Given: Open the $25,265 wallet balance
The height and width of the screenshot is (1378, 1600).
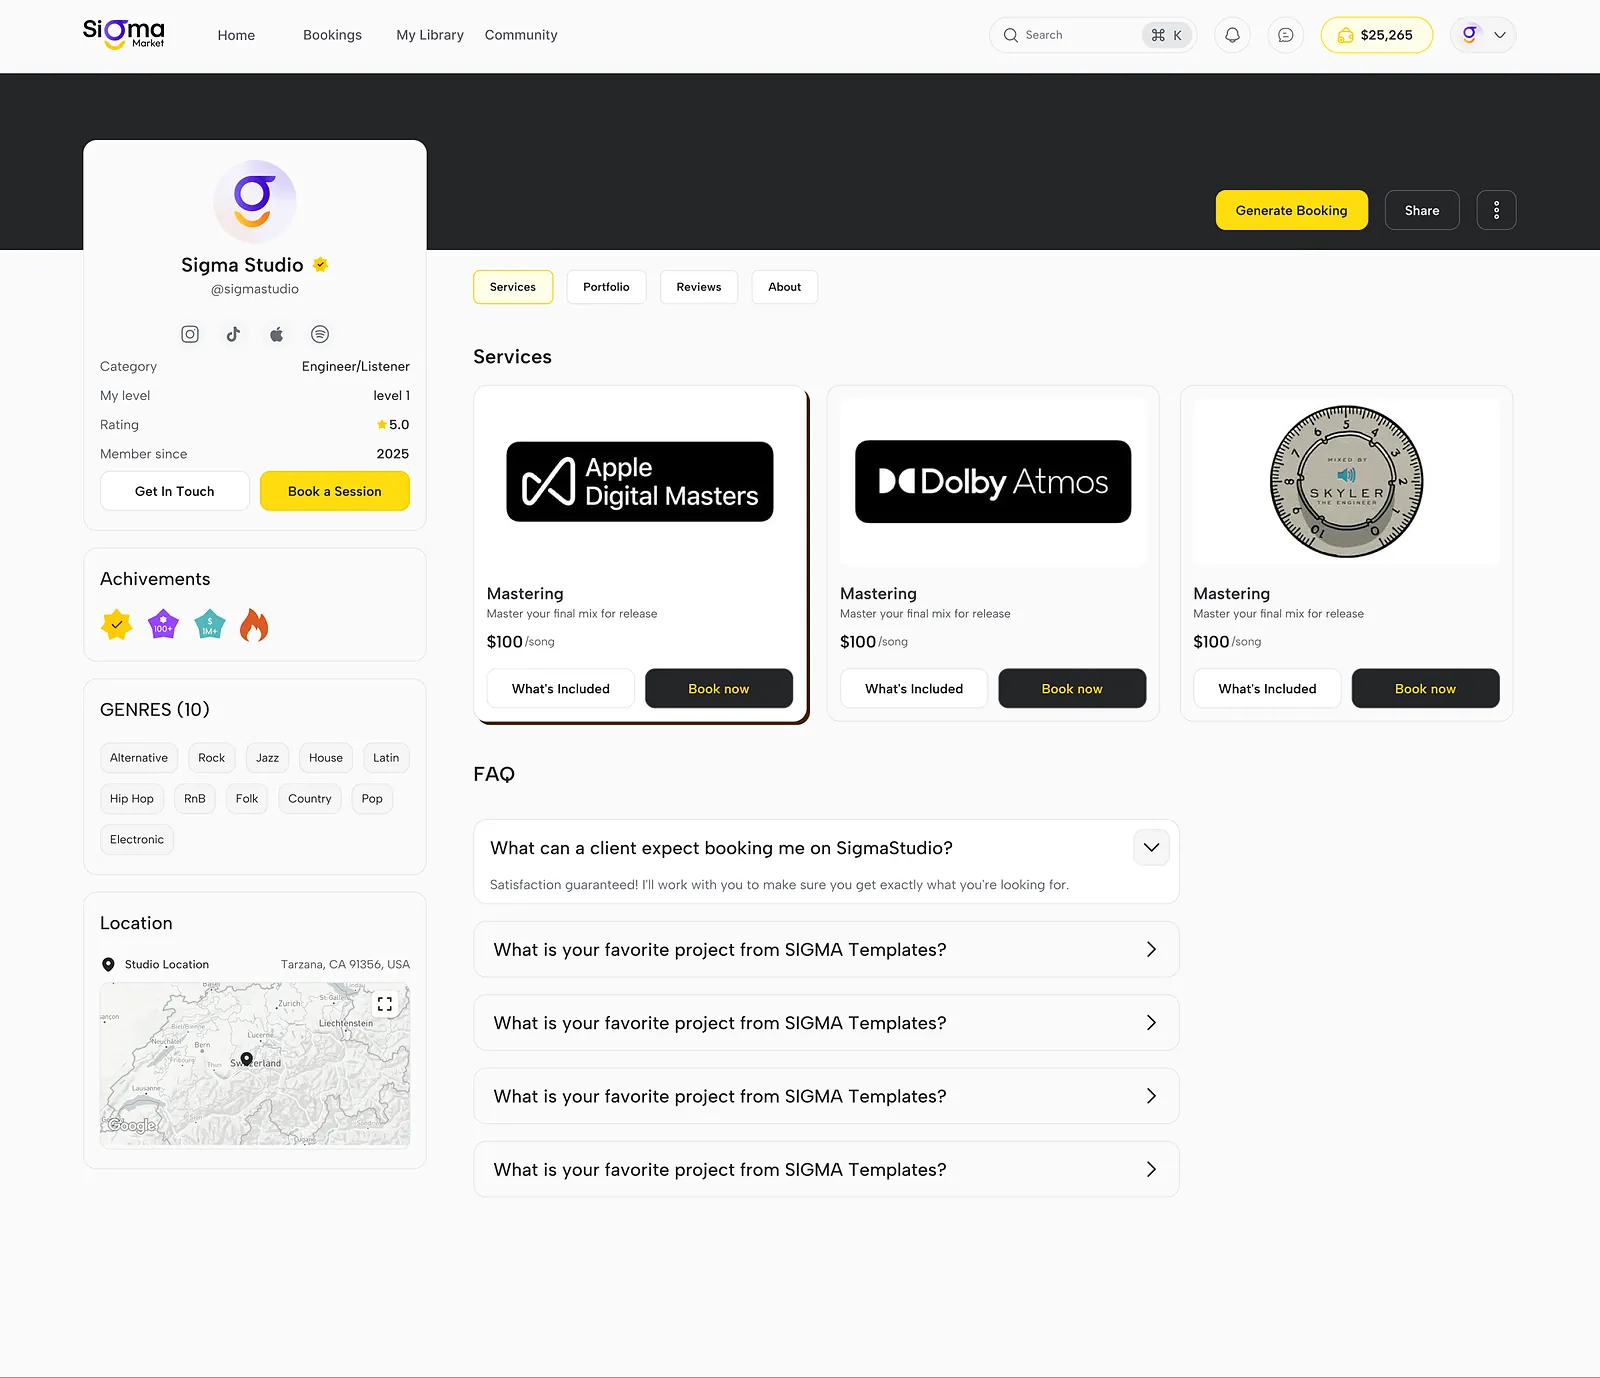Looking at the screenshot, I should tap(1376, 35).
